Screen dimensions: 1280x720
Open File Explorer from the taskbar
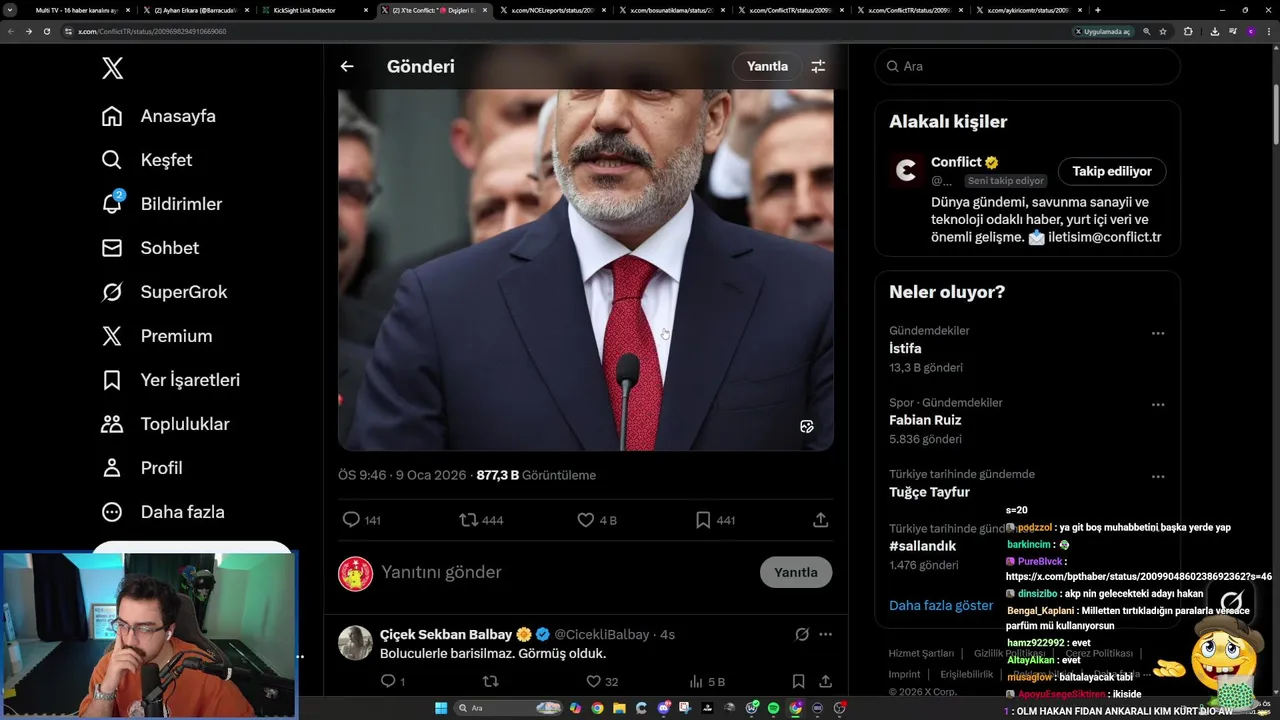619,708
